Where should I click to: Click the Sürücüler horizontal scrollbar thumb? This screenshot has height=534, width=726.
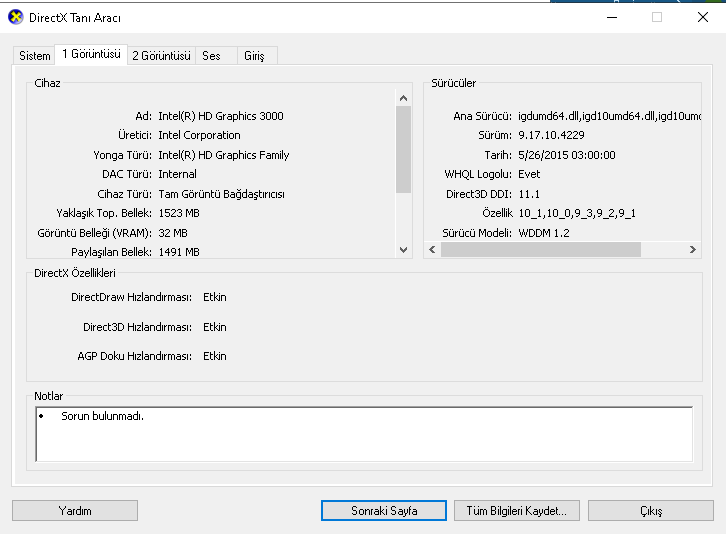coord(541,250)
